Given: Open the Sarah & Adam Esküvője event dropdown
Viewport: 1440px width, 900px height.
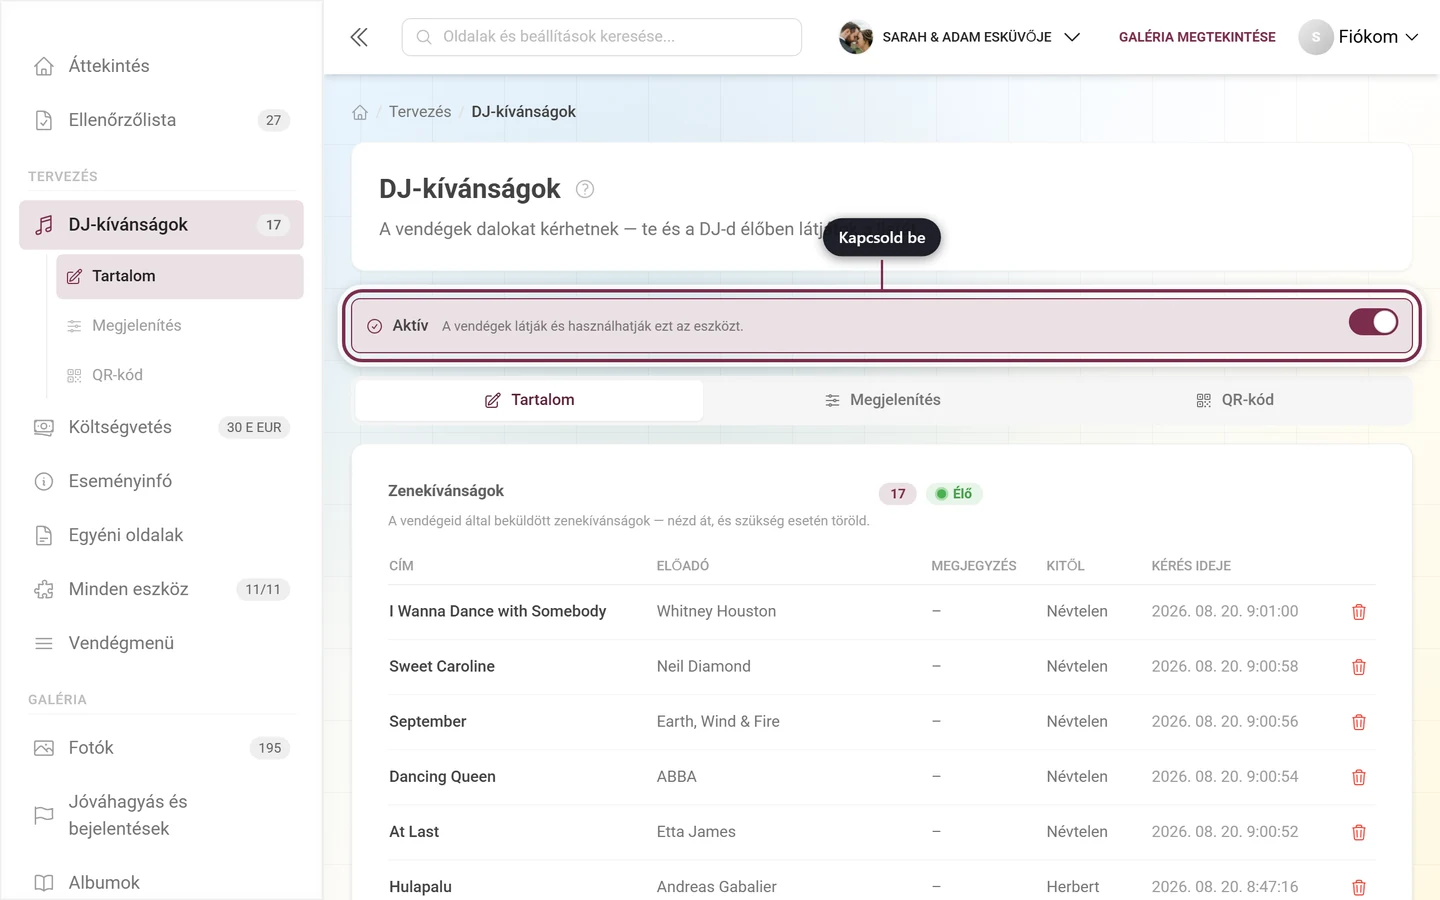Looking at the screenshot, I should (x=960, y=37).
